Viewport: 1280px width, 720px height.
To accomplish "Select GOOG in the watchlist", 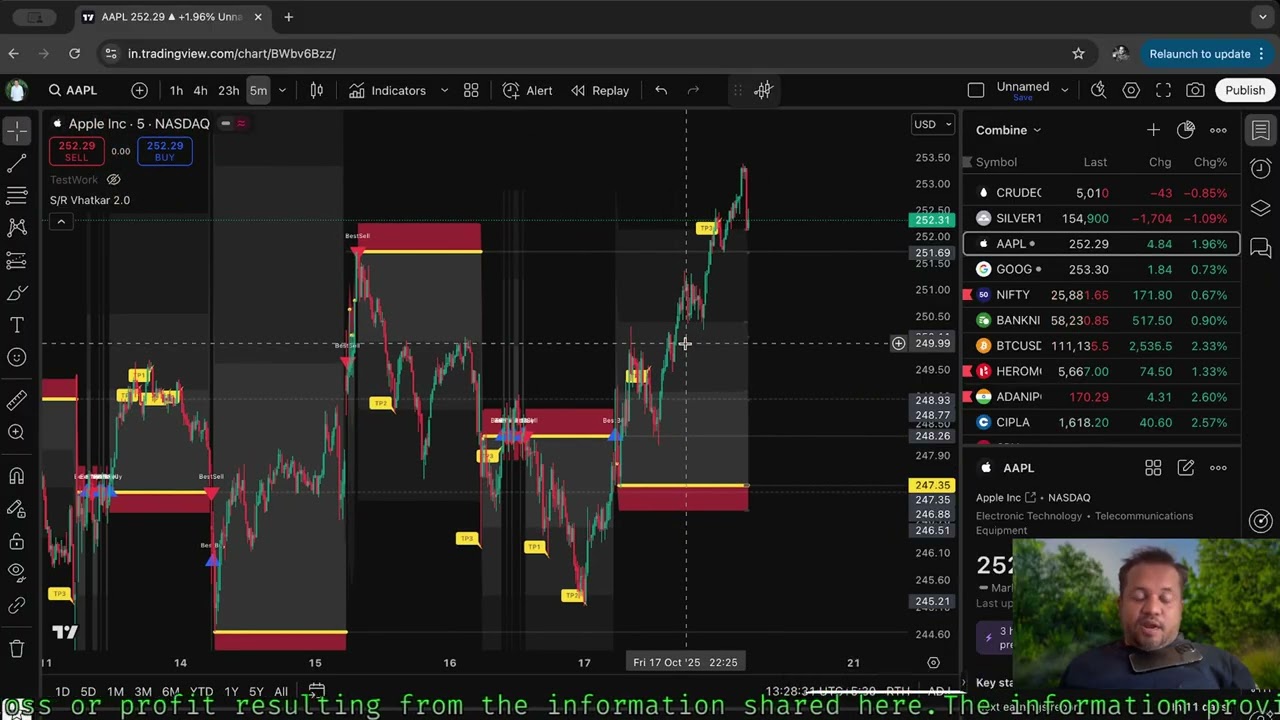I will 1101,269.
